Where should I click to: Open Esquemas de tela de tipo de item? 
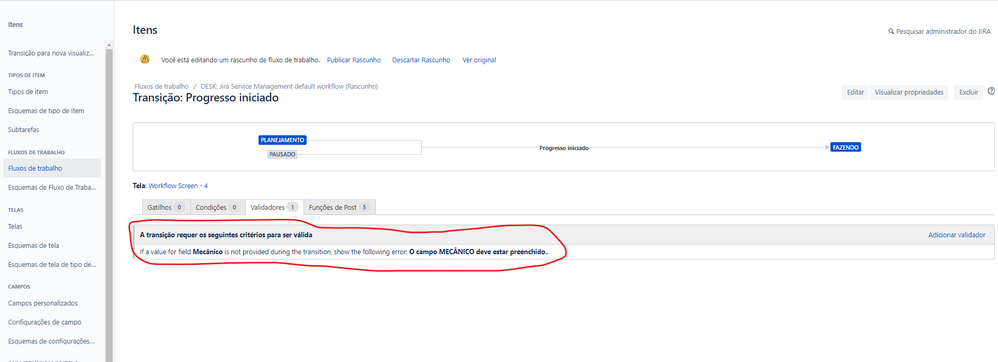click(x=52, y=264)
